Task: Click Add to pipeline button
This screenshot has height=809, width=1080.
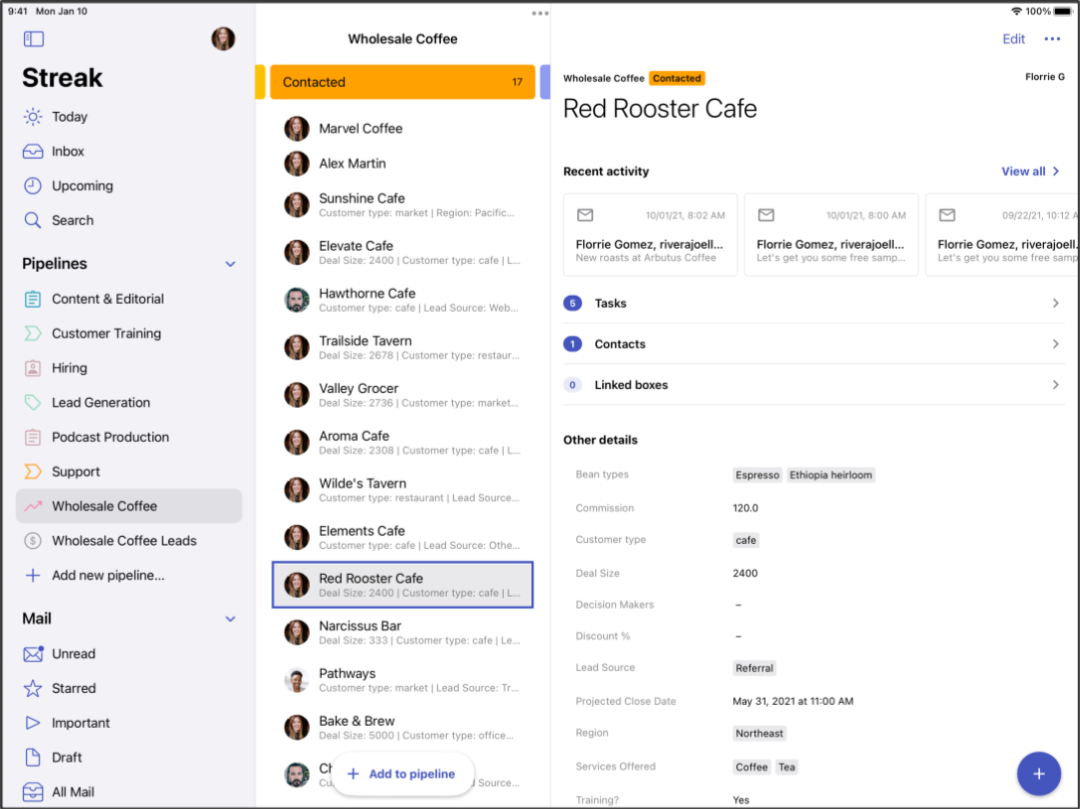Action: click(402, 774)
